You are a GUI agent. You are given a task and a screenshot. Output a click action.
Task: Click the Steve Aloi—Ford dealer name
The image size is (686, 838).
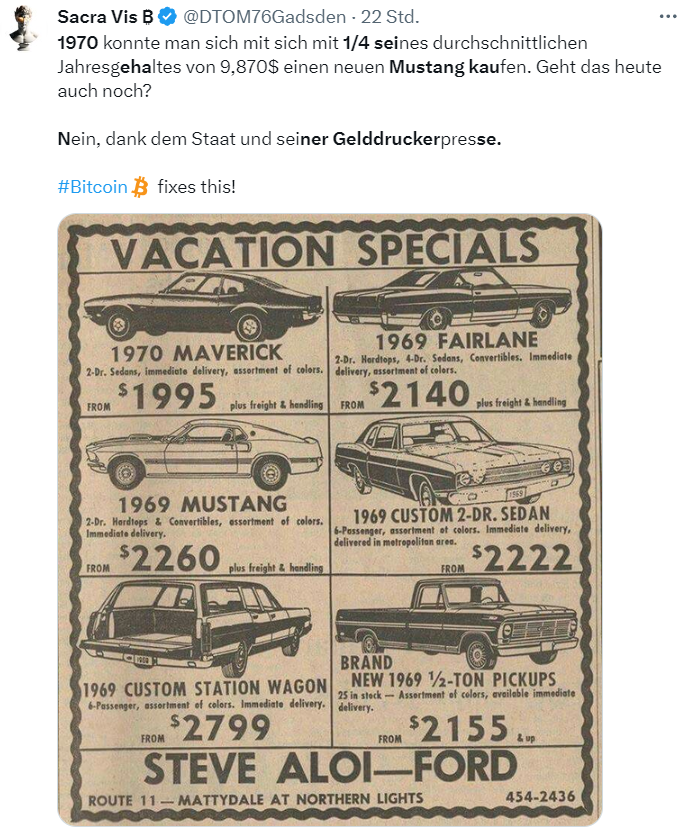[x=328, y=769]
